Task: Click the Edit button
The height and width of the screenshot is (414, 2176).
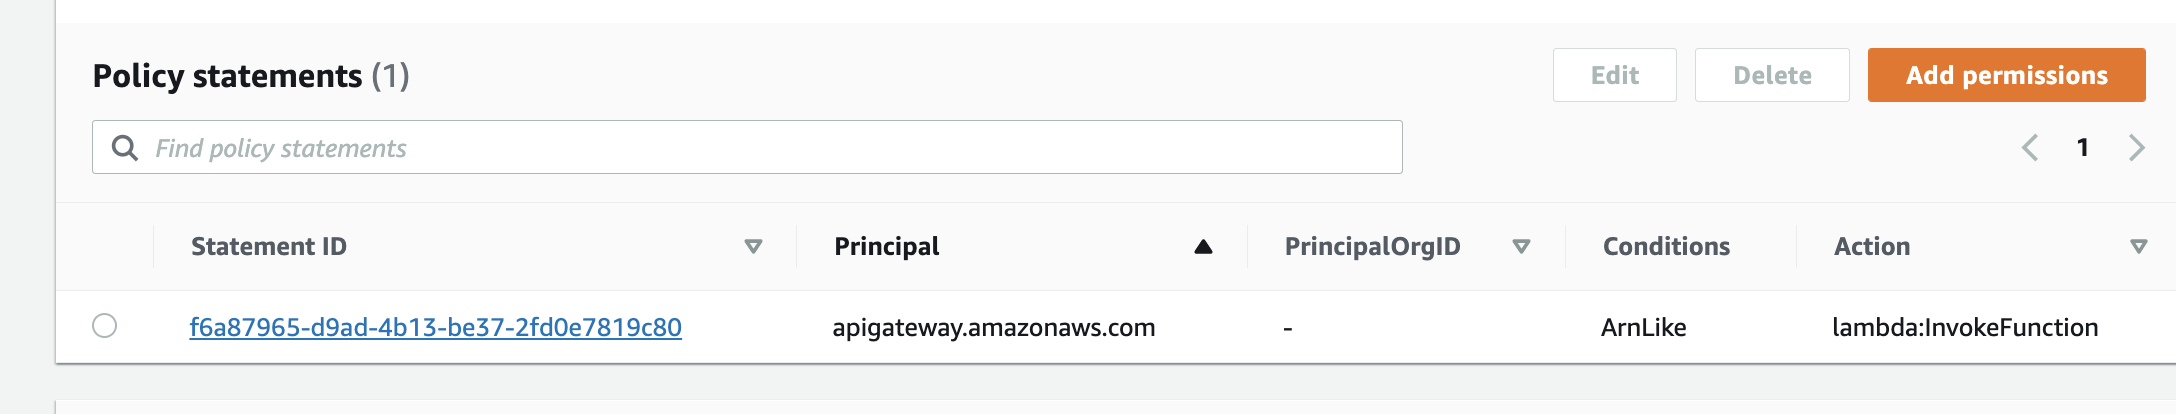Action: click(x=1614, y=75)
